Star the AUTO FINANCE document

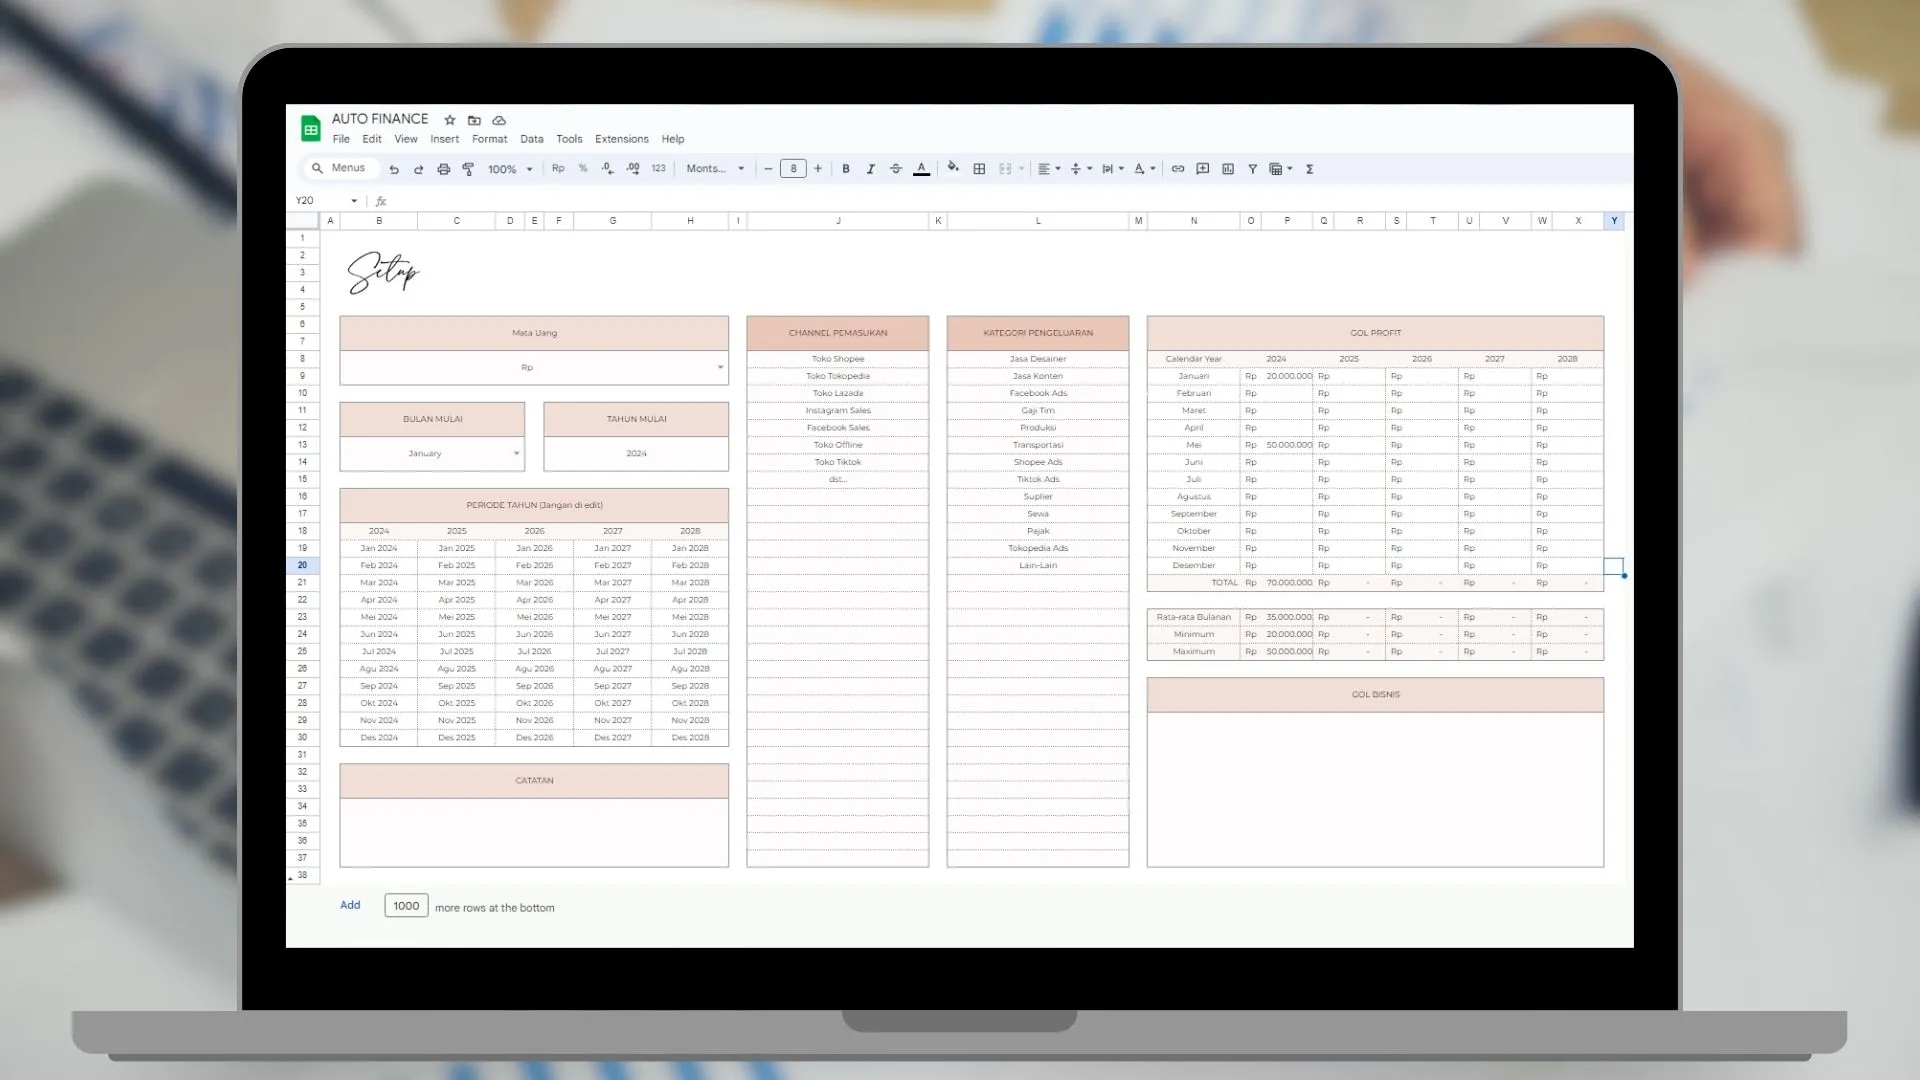click(x=450, y=120)
